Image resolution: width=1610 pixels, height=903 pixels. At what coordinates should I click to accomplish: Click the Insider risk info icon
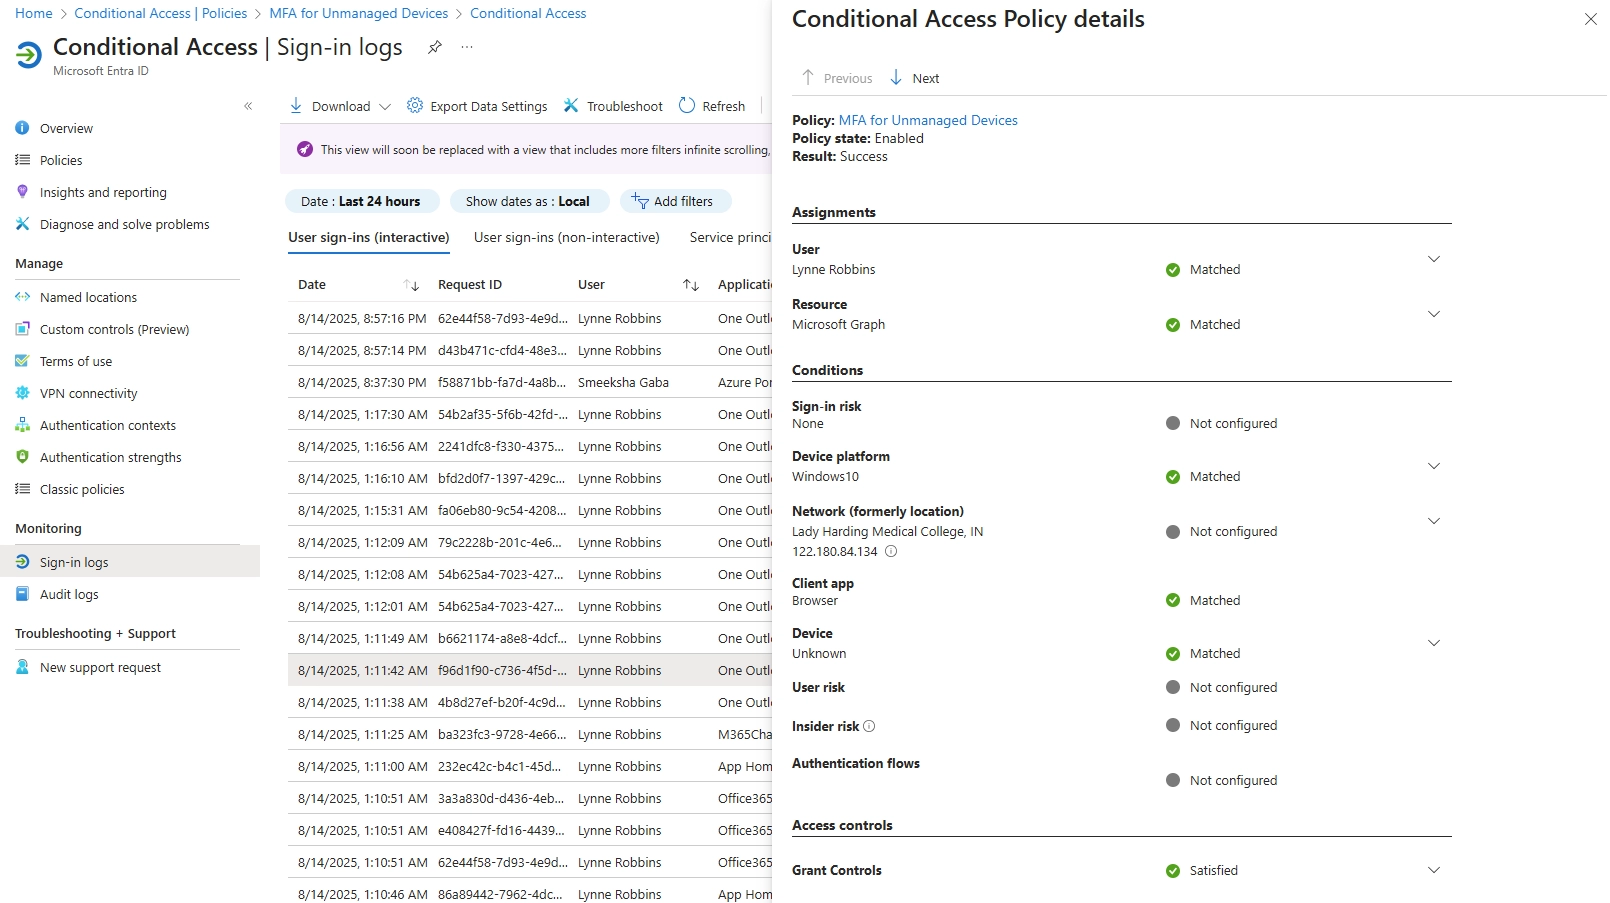click(x=869, y=726)
